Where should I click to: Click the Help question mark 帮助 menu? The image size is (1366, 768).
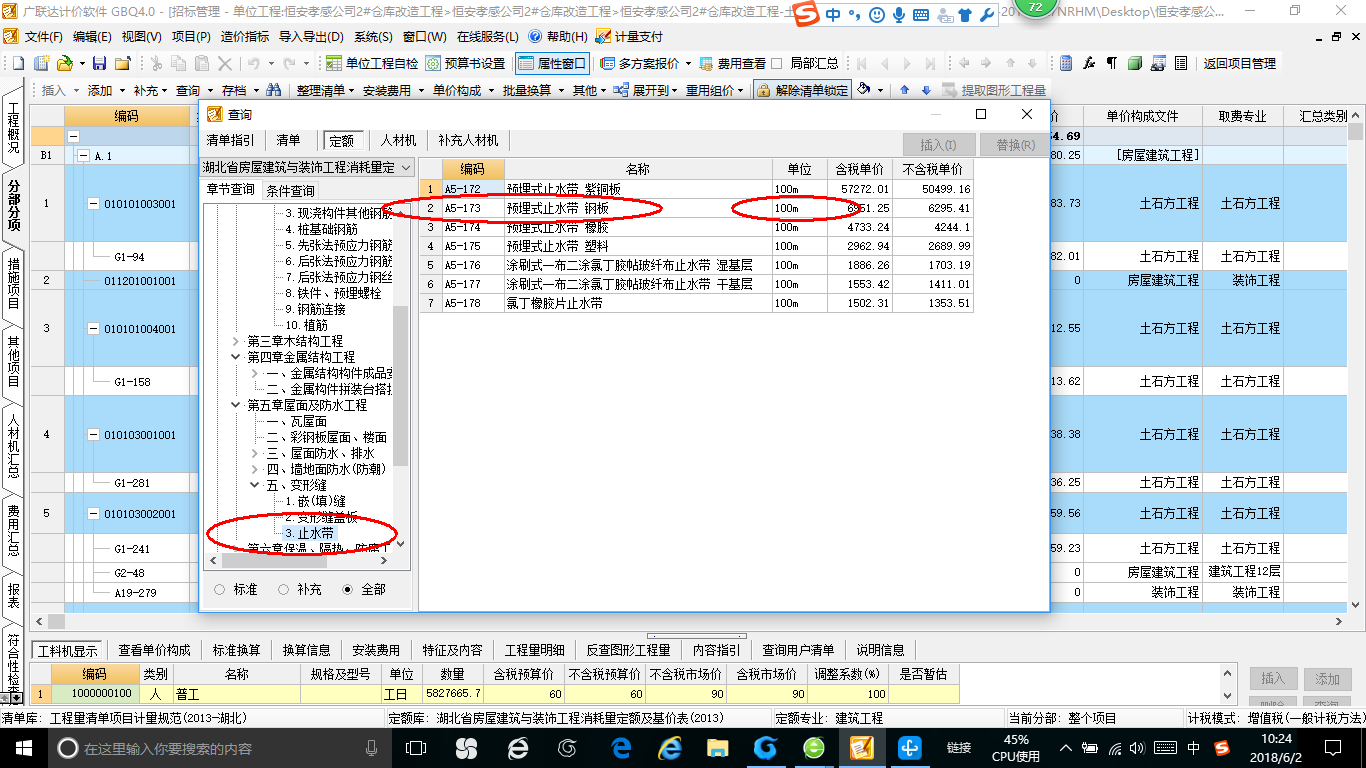pos(558,36)
